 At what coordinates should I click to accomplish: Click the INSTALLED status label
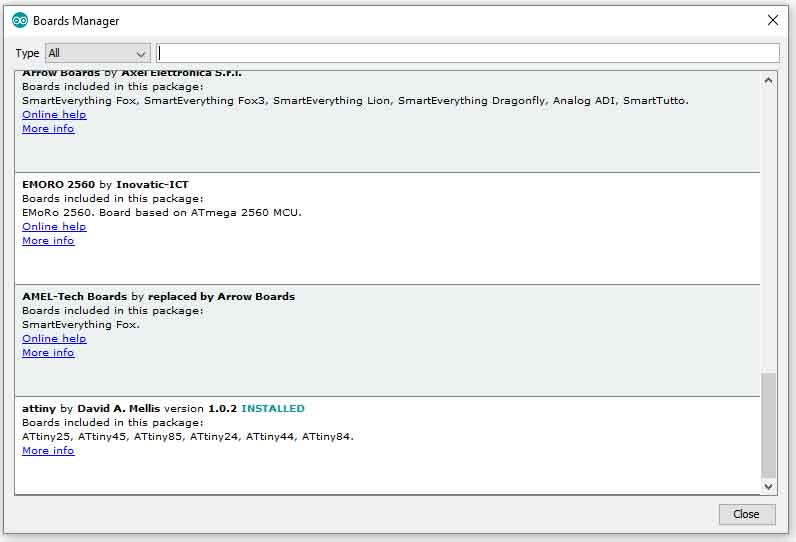pyautogui.click(x=273, y=409)
